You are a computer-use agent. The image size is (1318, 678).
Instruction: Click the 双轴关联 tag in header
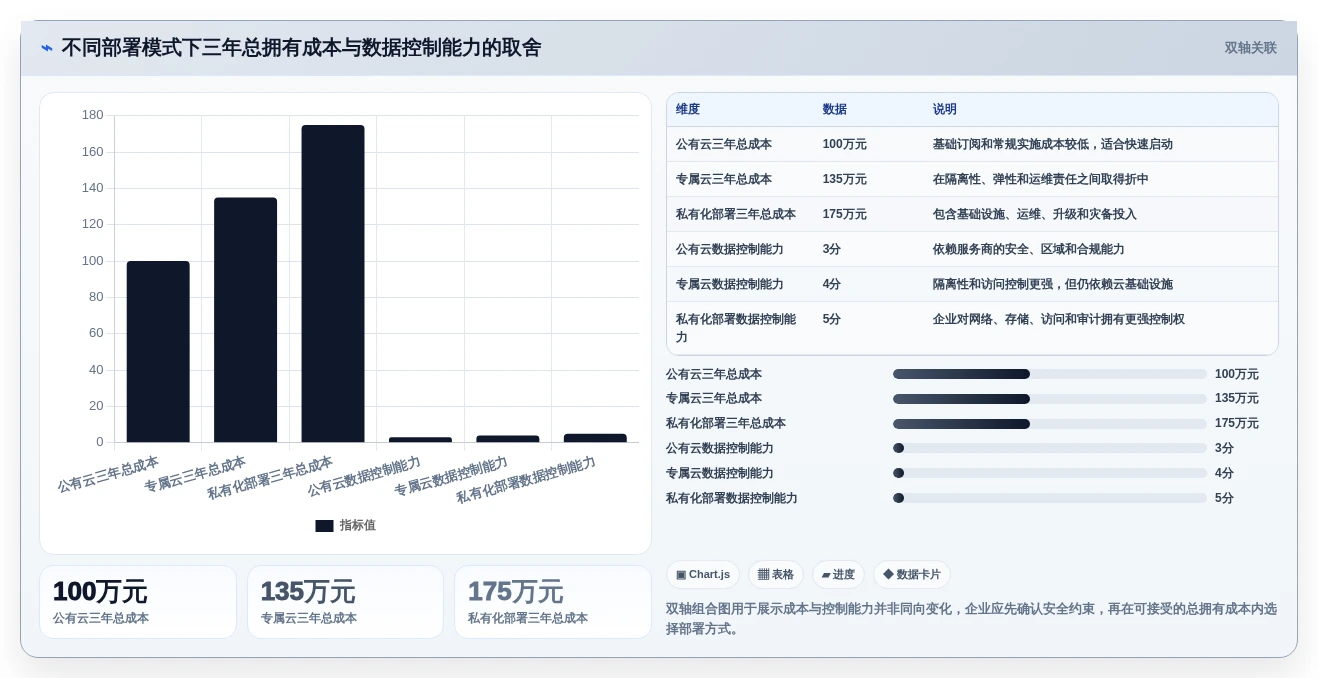(1250, 48)
